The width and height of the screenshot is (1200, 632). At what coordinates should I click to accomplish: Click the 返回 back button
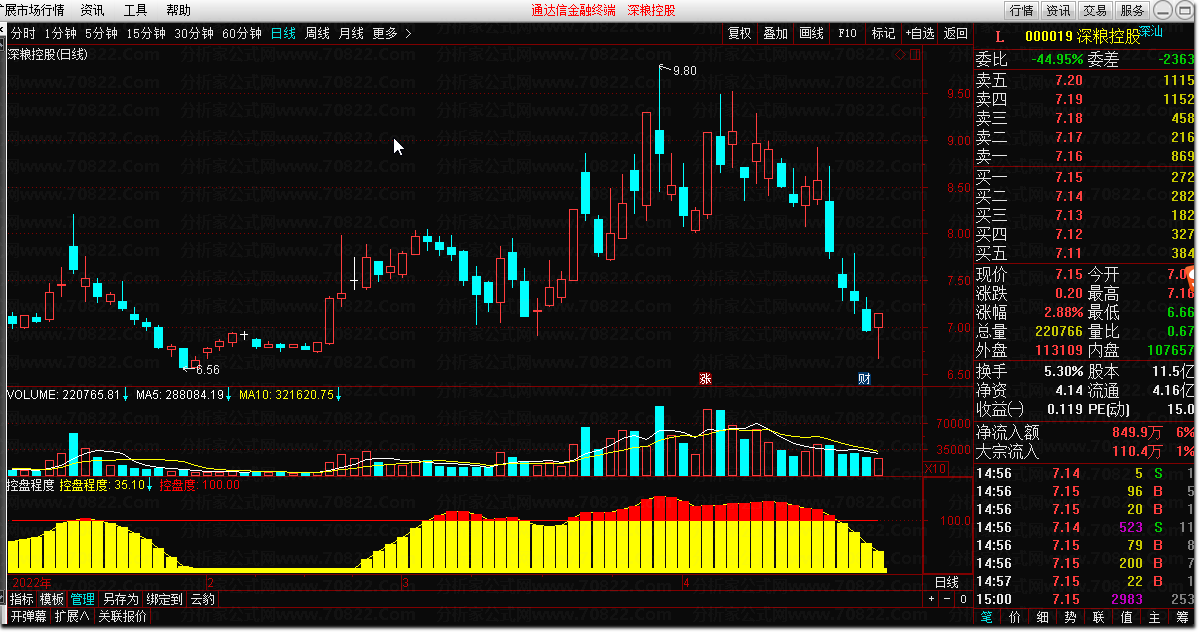(x=956, y=33)
